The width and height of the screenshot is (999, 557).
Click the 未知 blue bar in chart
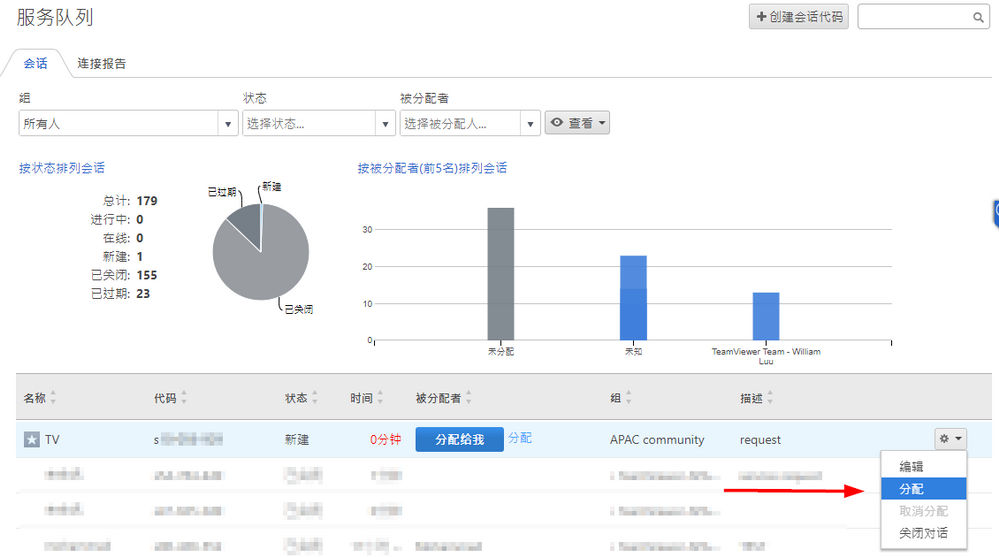point(633,298)
